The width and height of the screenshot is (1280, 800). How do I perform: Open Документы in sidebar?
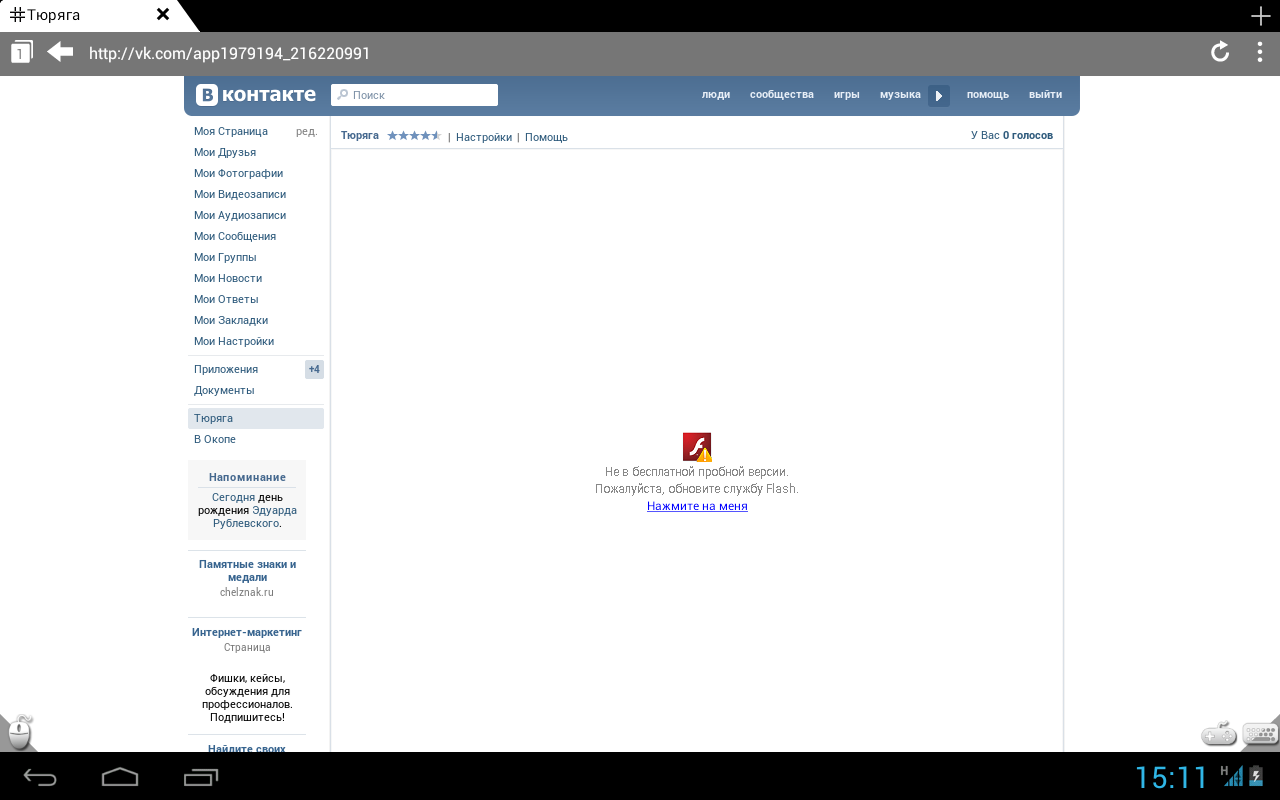(224, 390)
